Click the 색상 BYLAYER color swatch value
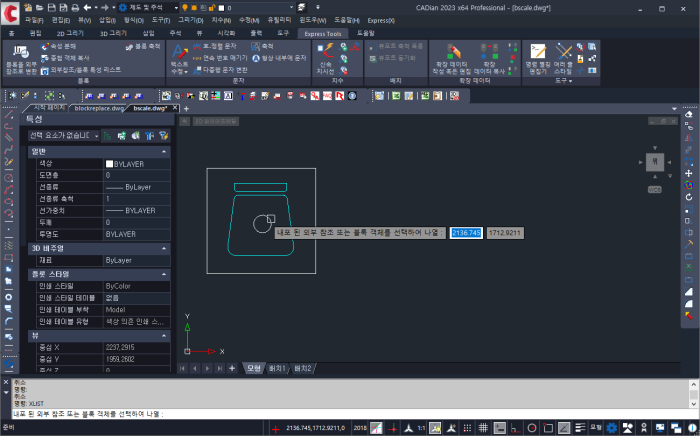 tap(137, 164)
